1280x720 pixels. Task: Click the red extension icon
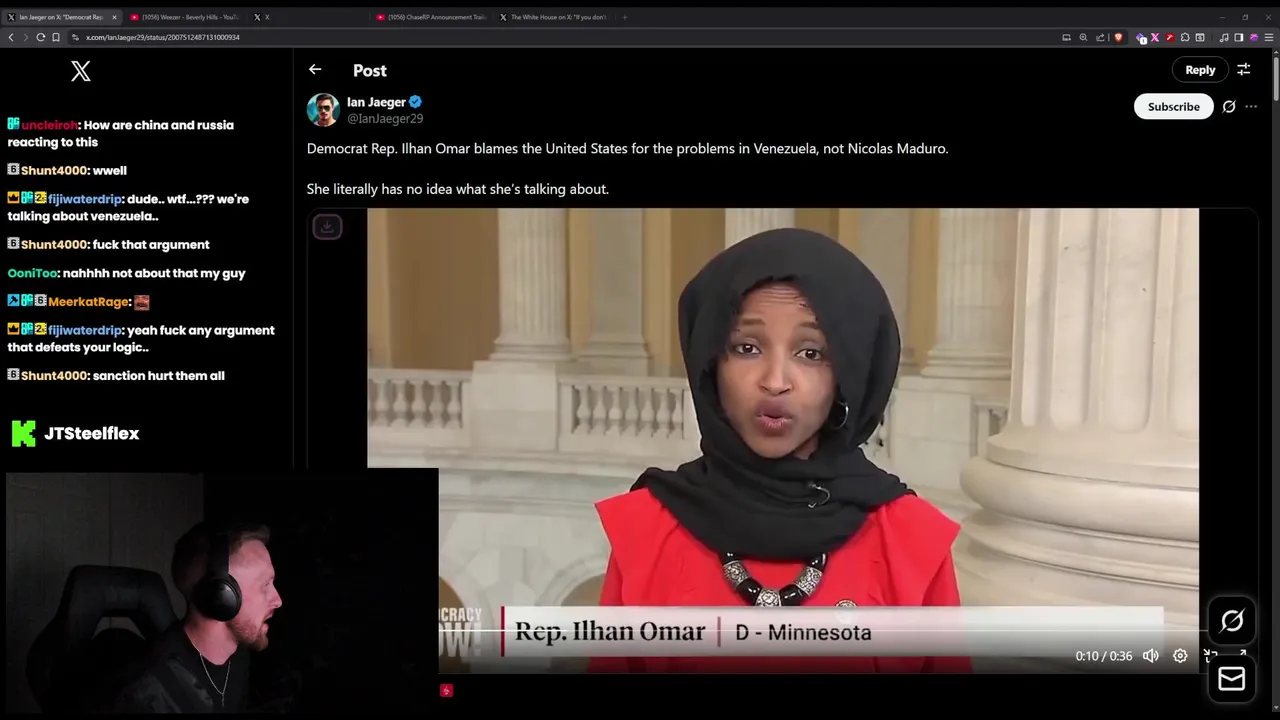tap(1170, 37)
